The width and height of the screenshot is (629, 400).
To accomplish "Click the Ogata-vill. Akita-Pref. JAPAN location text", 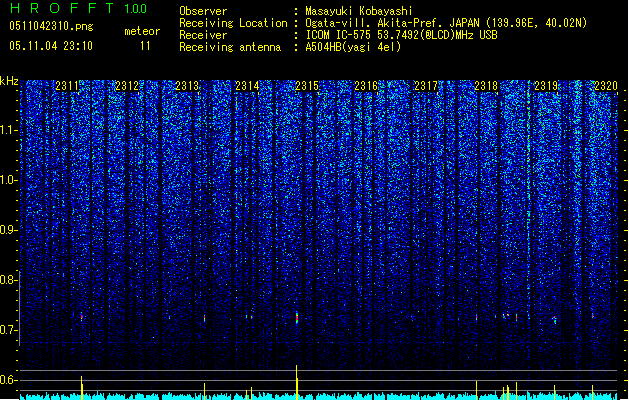I will tap(446, 23).
